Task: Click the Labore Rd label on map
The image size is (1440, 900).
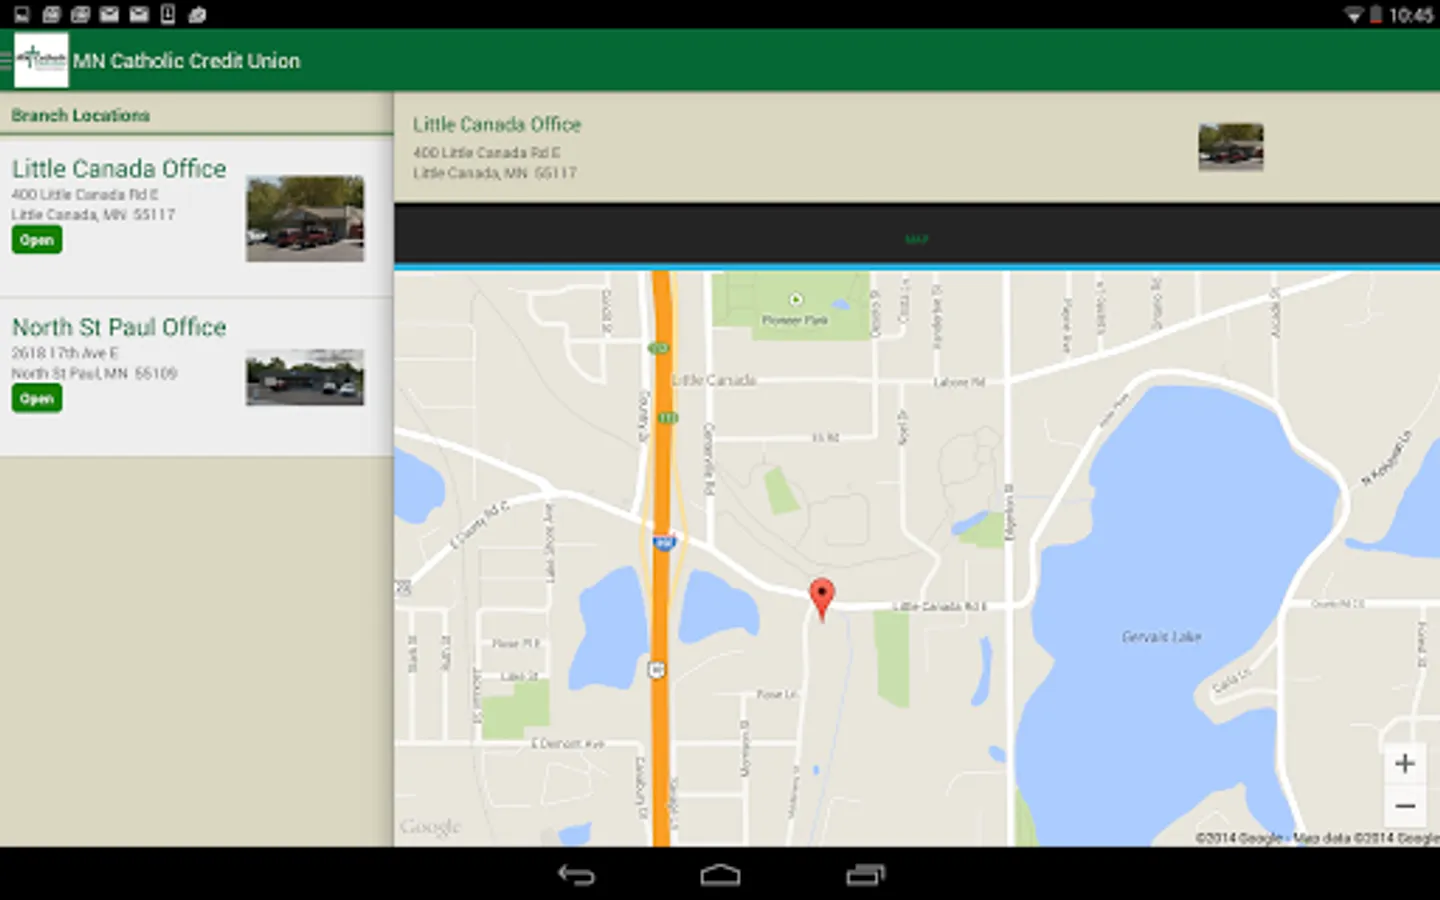Action: (x=959, y=382)
